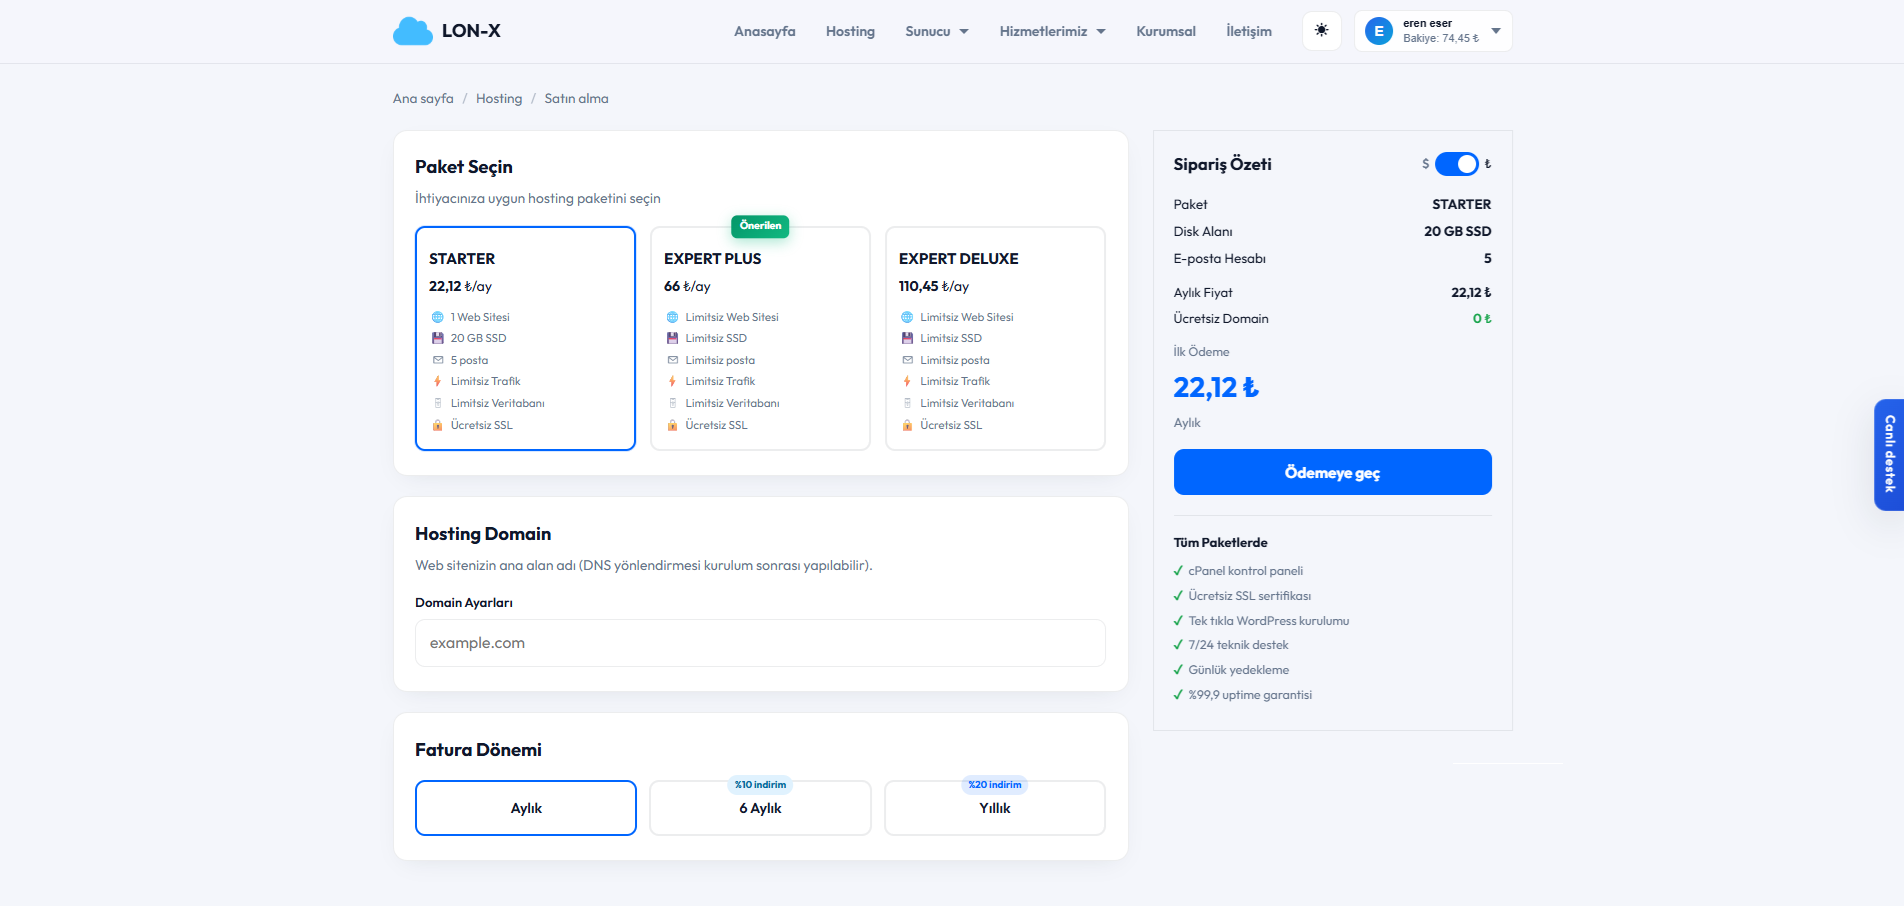This screenshot has height=906, width=1904.
Task: Click checkmark beside Günlük yedekleme
Action: [x=1178, y=670]
